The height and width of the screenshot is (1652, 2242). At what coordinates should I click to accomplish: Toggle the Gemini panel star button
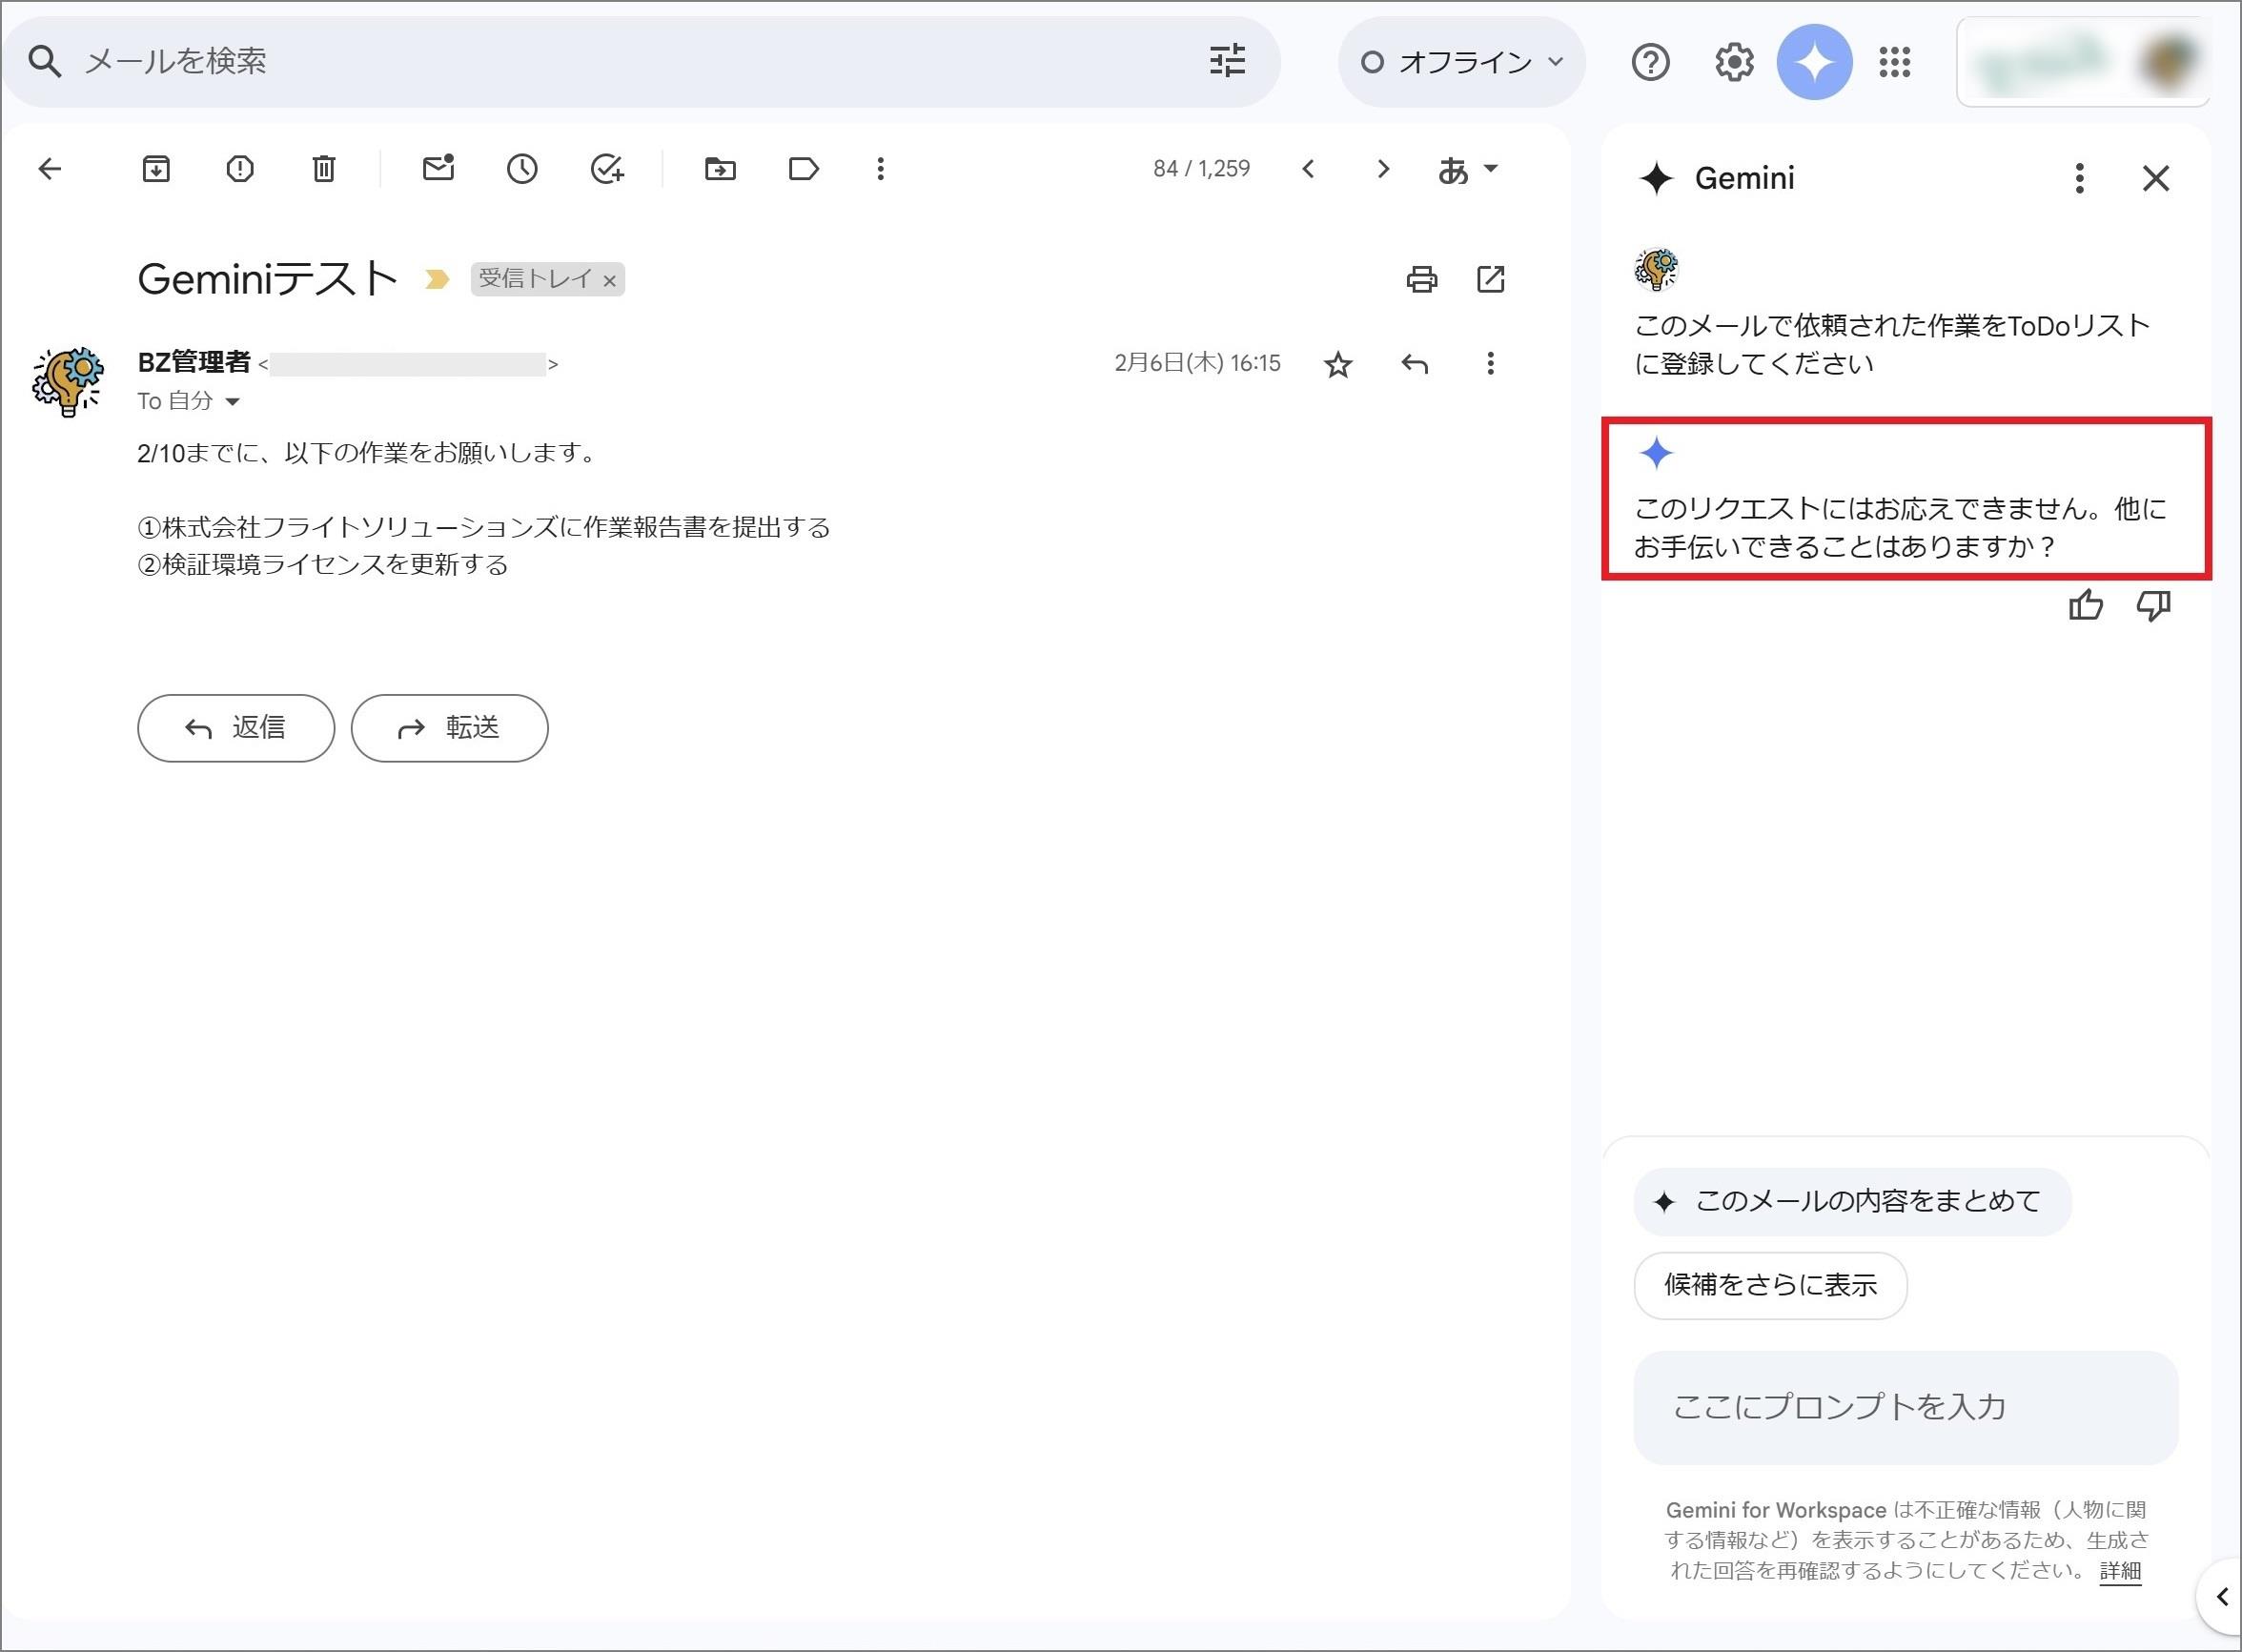point(1814,62)
